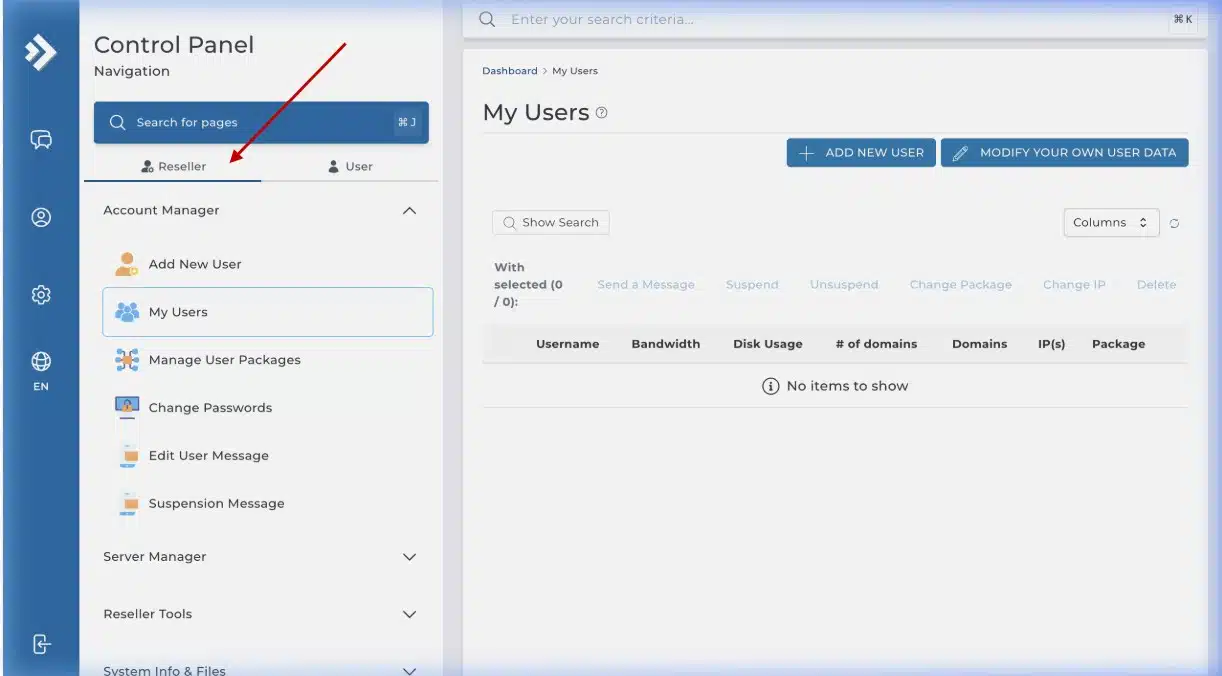Click MODIFY YOUR OWN USER DATA button
The image size is (1222, 676).
pos(1064,153)
